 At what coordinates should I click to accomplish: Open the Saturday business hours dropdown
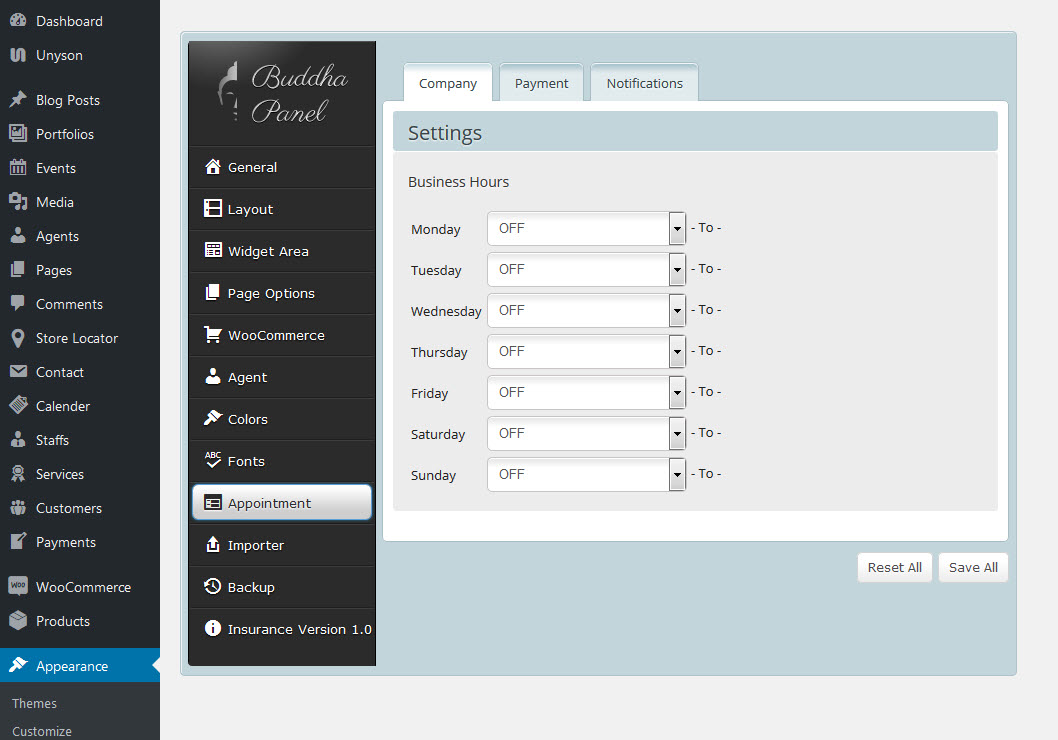pyautogui.click(x=586, y=434)
